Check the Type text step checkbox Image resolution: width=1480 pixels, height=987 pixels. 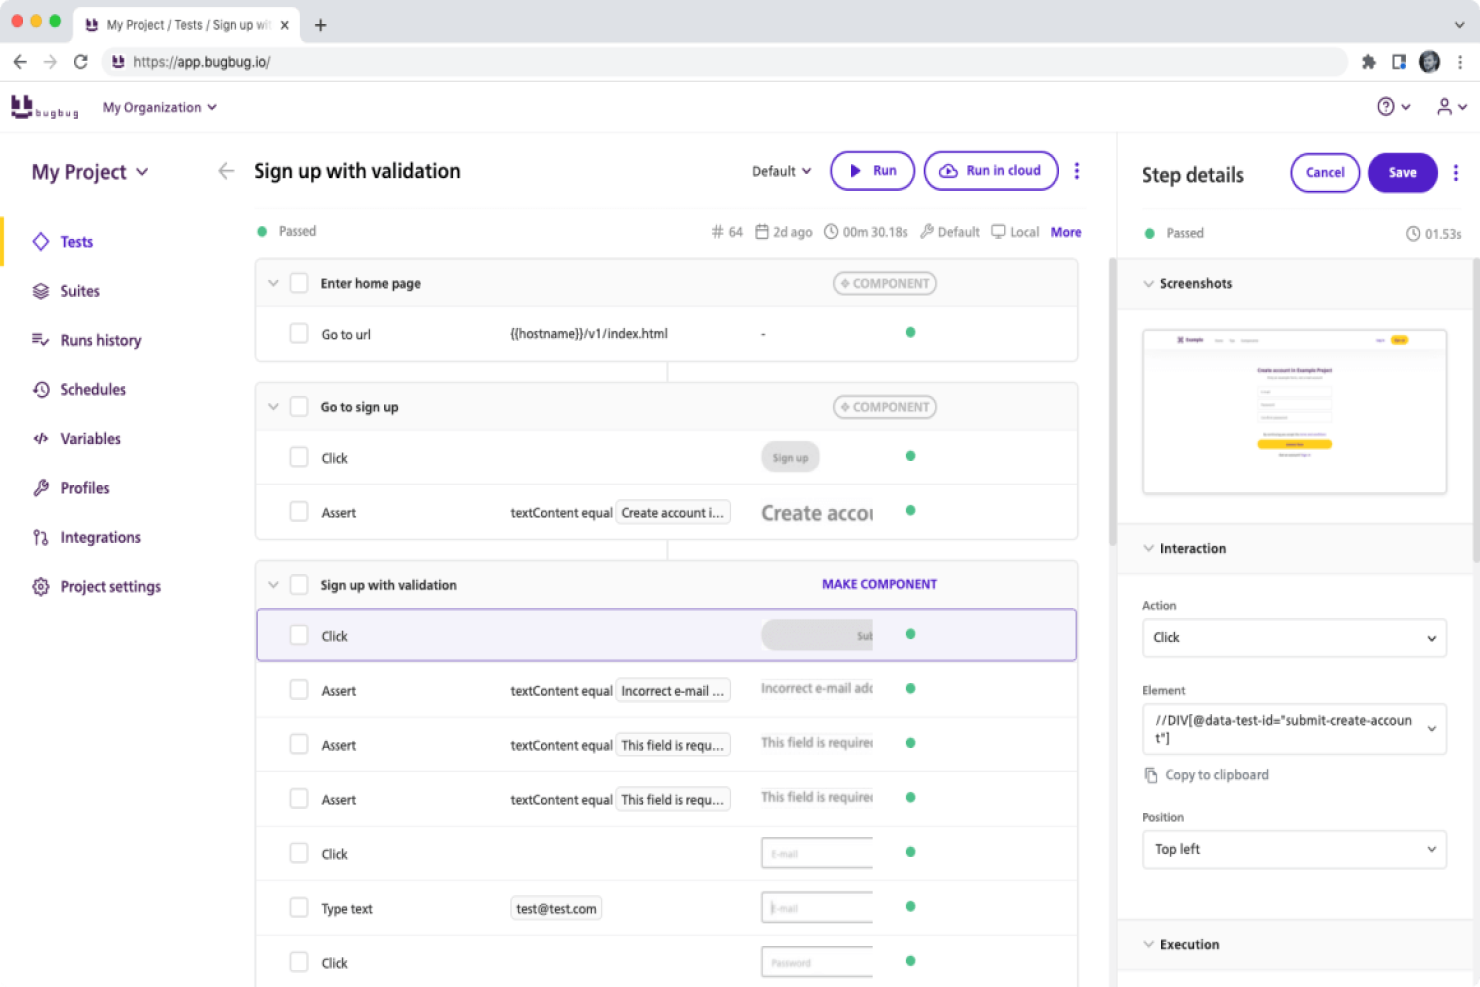coord(299,907)
